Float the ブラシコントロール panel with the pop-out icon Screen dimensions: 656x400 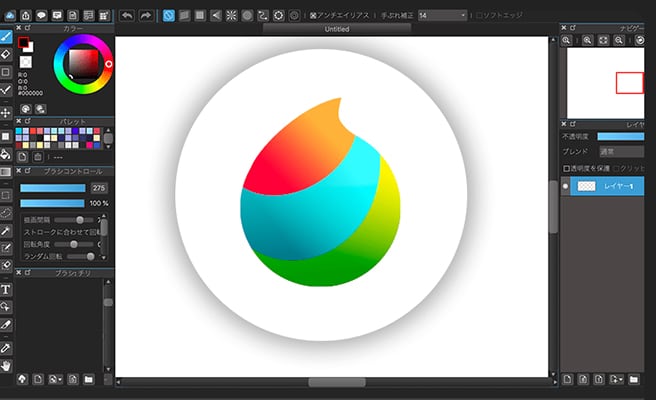click(28, 171)
